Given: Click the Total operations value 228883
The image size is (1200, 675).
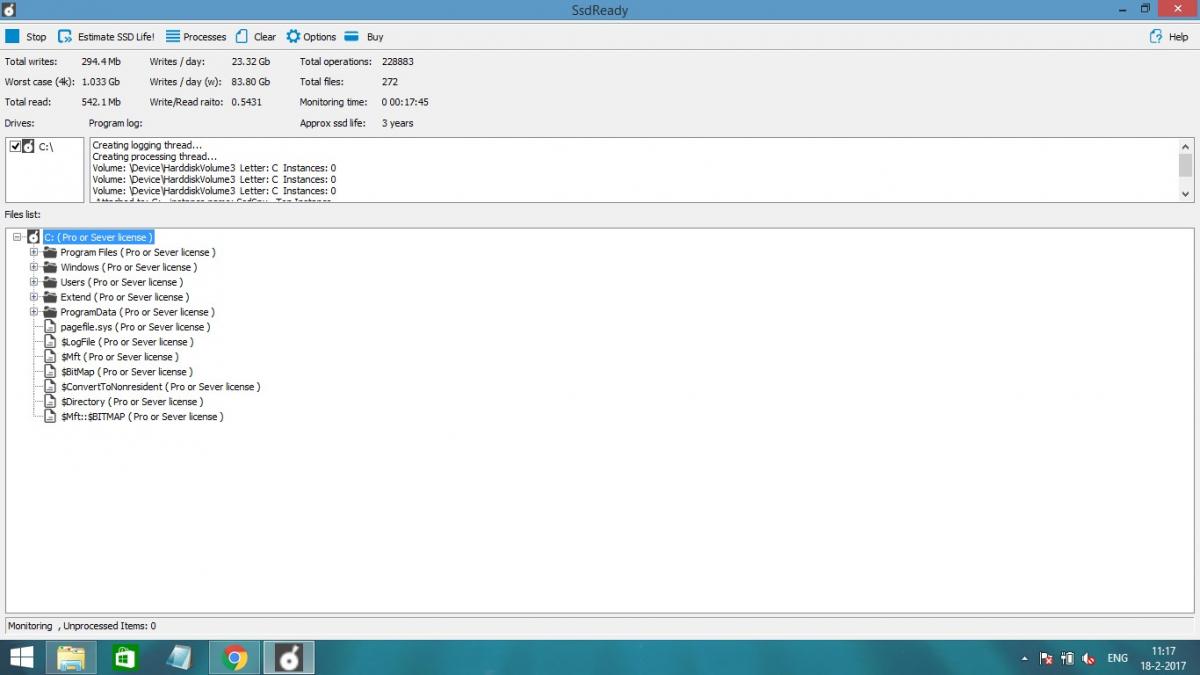Looking at the screenshot, I should 398,62.
